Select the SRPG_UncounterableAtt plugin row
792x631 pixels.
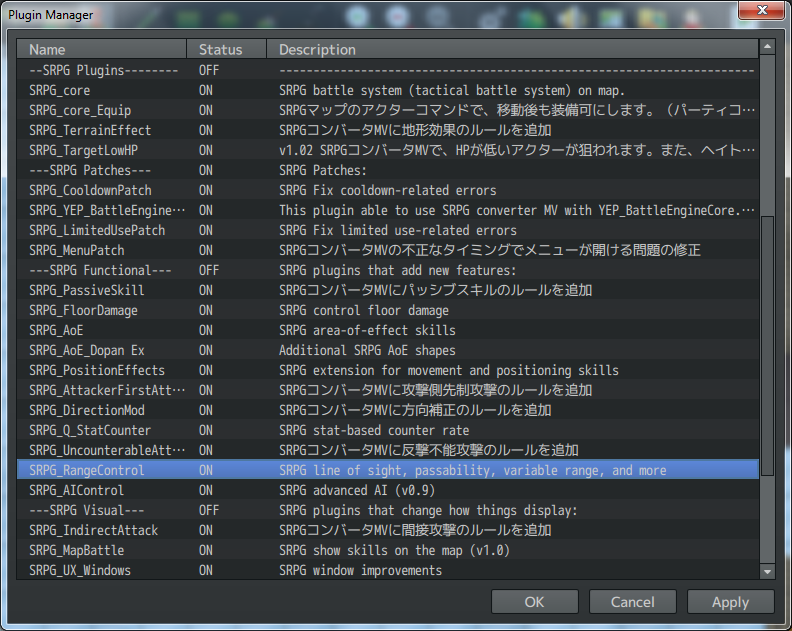(x=387, y=450)
